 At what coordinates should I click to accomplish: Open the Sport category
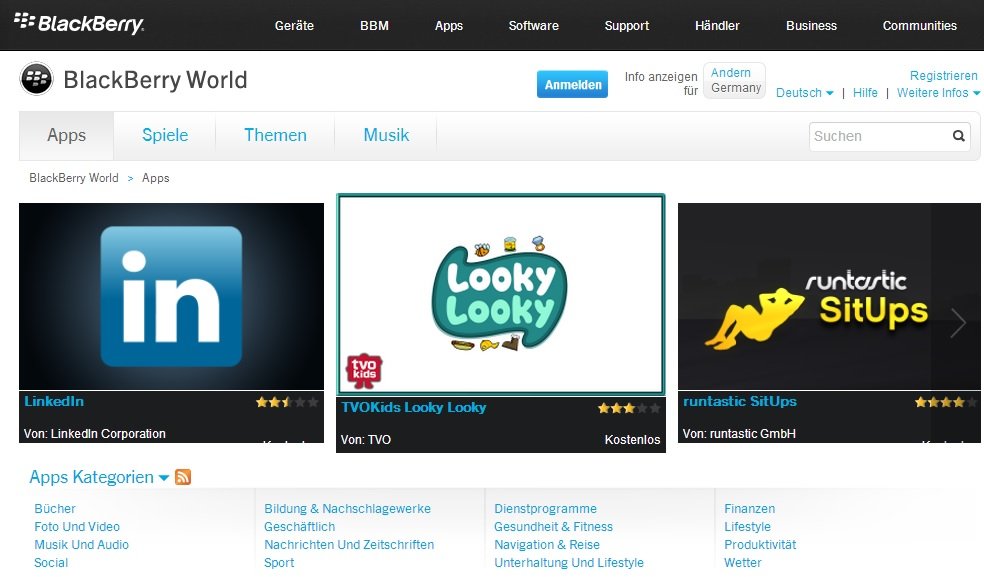pyautogui.click(x=279, y=563)
